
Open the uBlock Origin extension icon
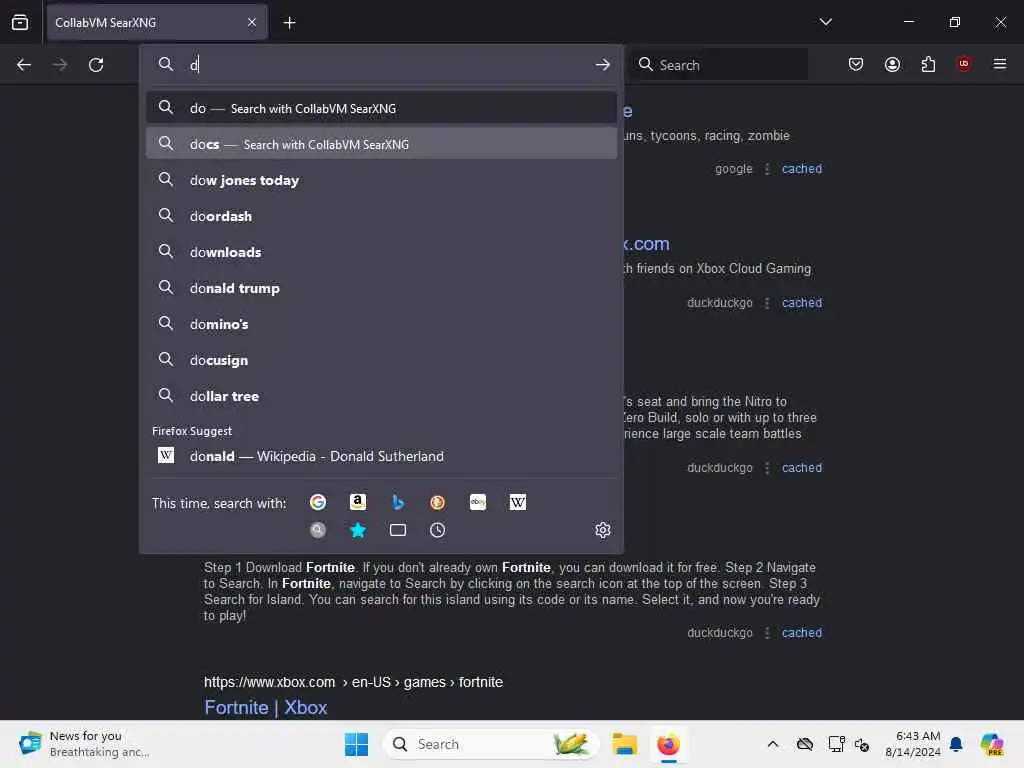(x=964, y=63)
